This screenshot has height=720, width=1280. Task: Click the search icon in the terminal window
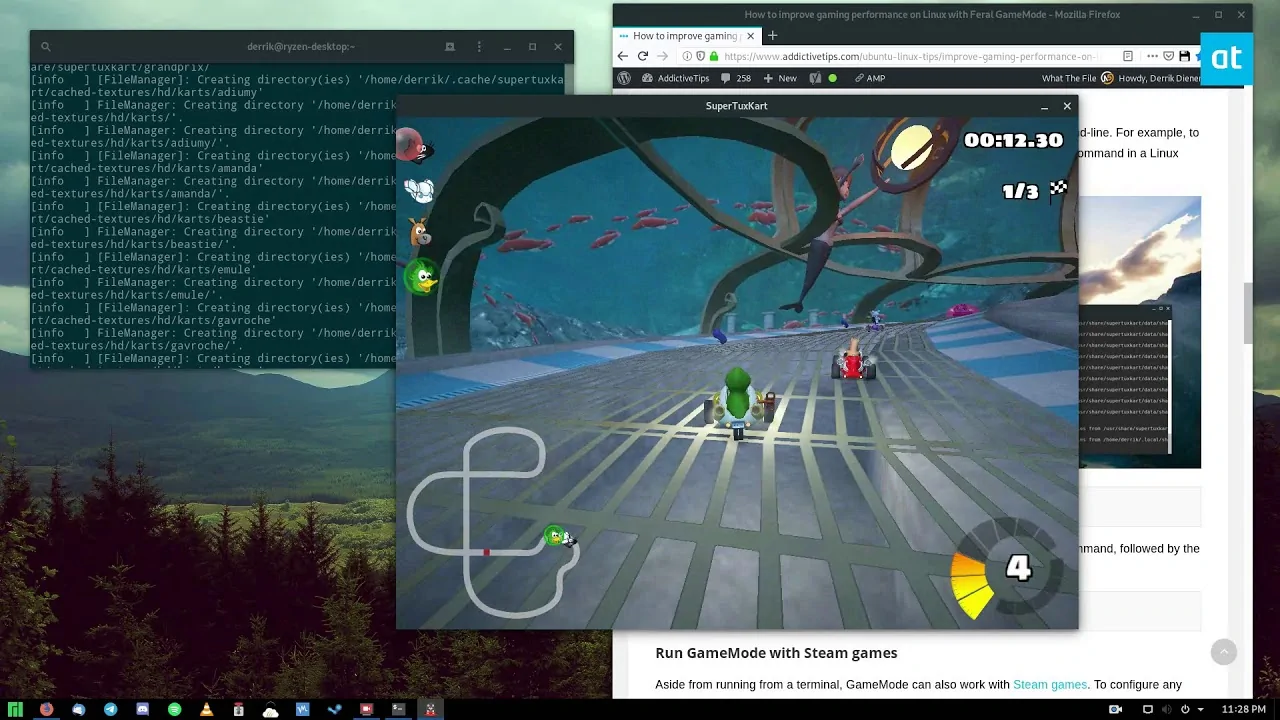tap(46, 47)
